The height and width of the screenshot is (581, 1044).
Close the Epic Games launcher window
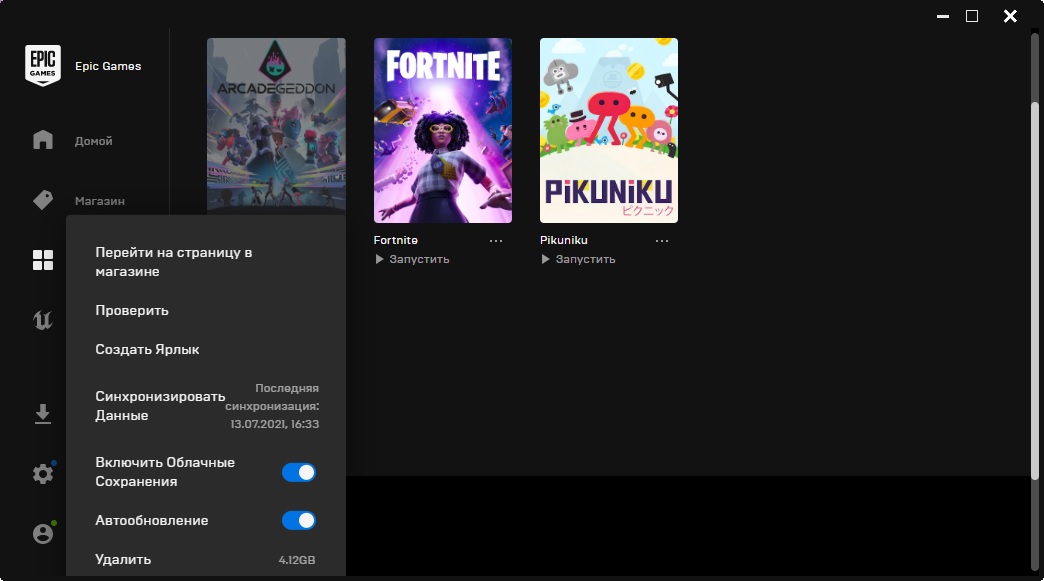(x=1010, y=16)
